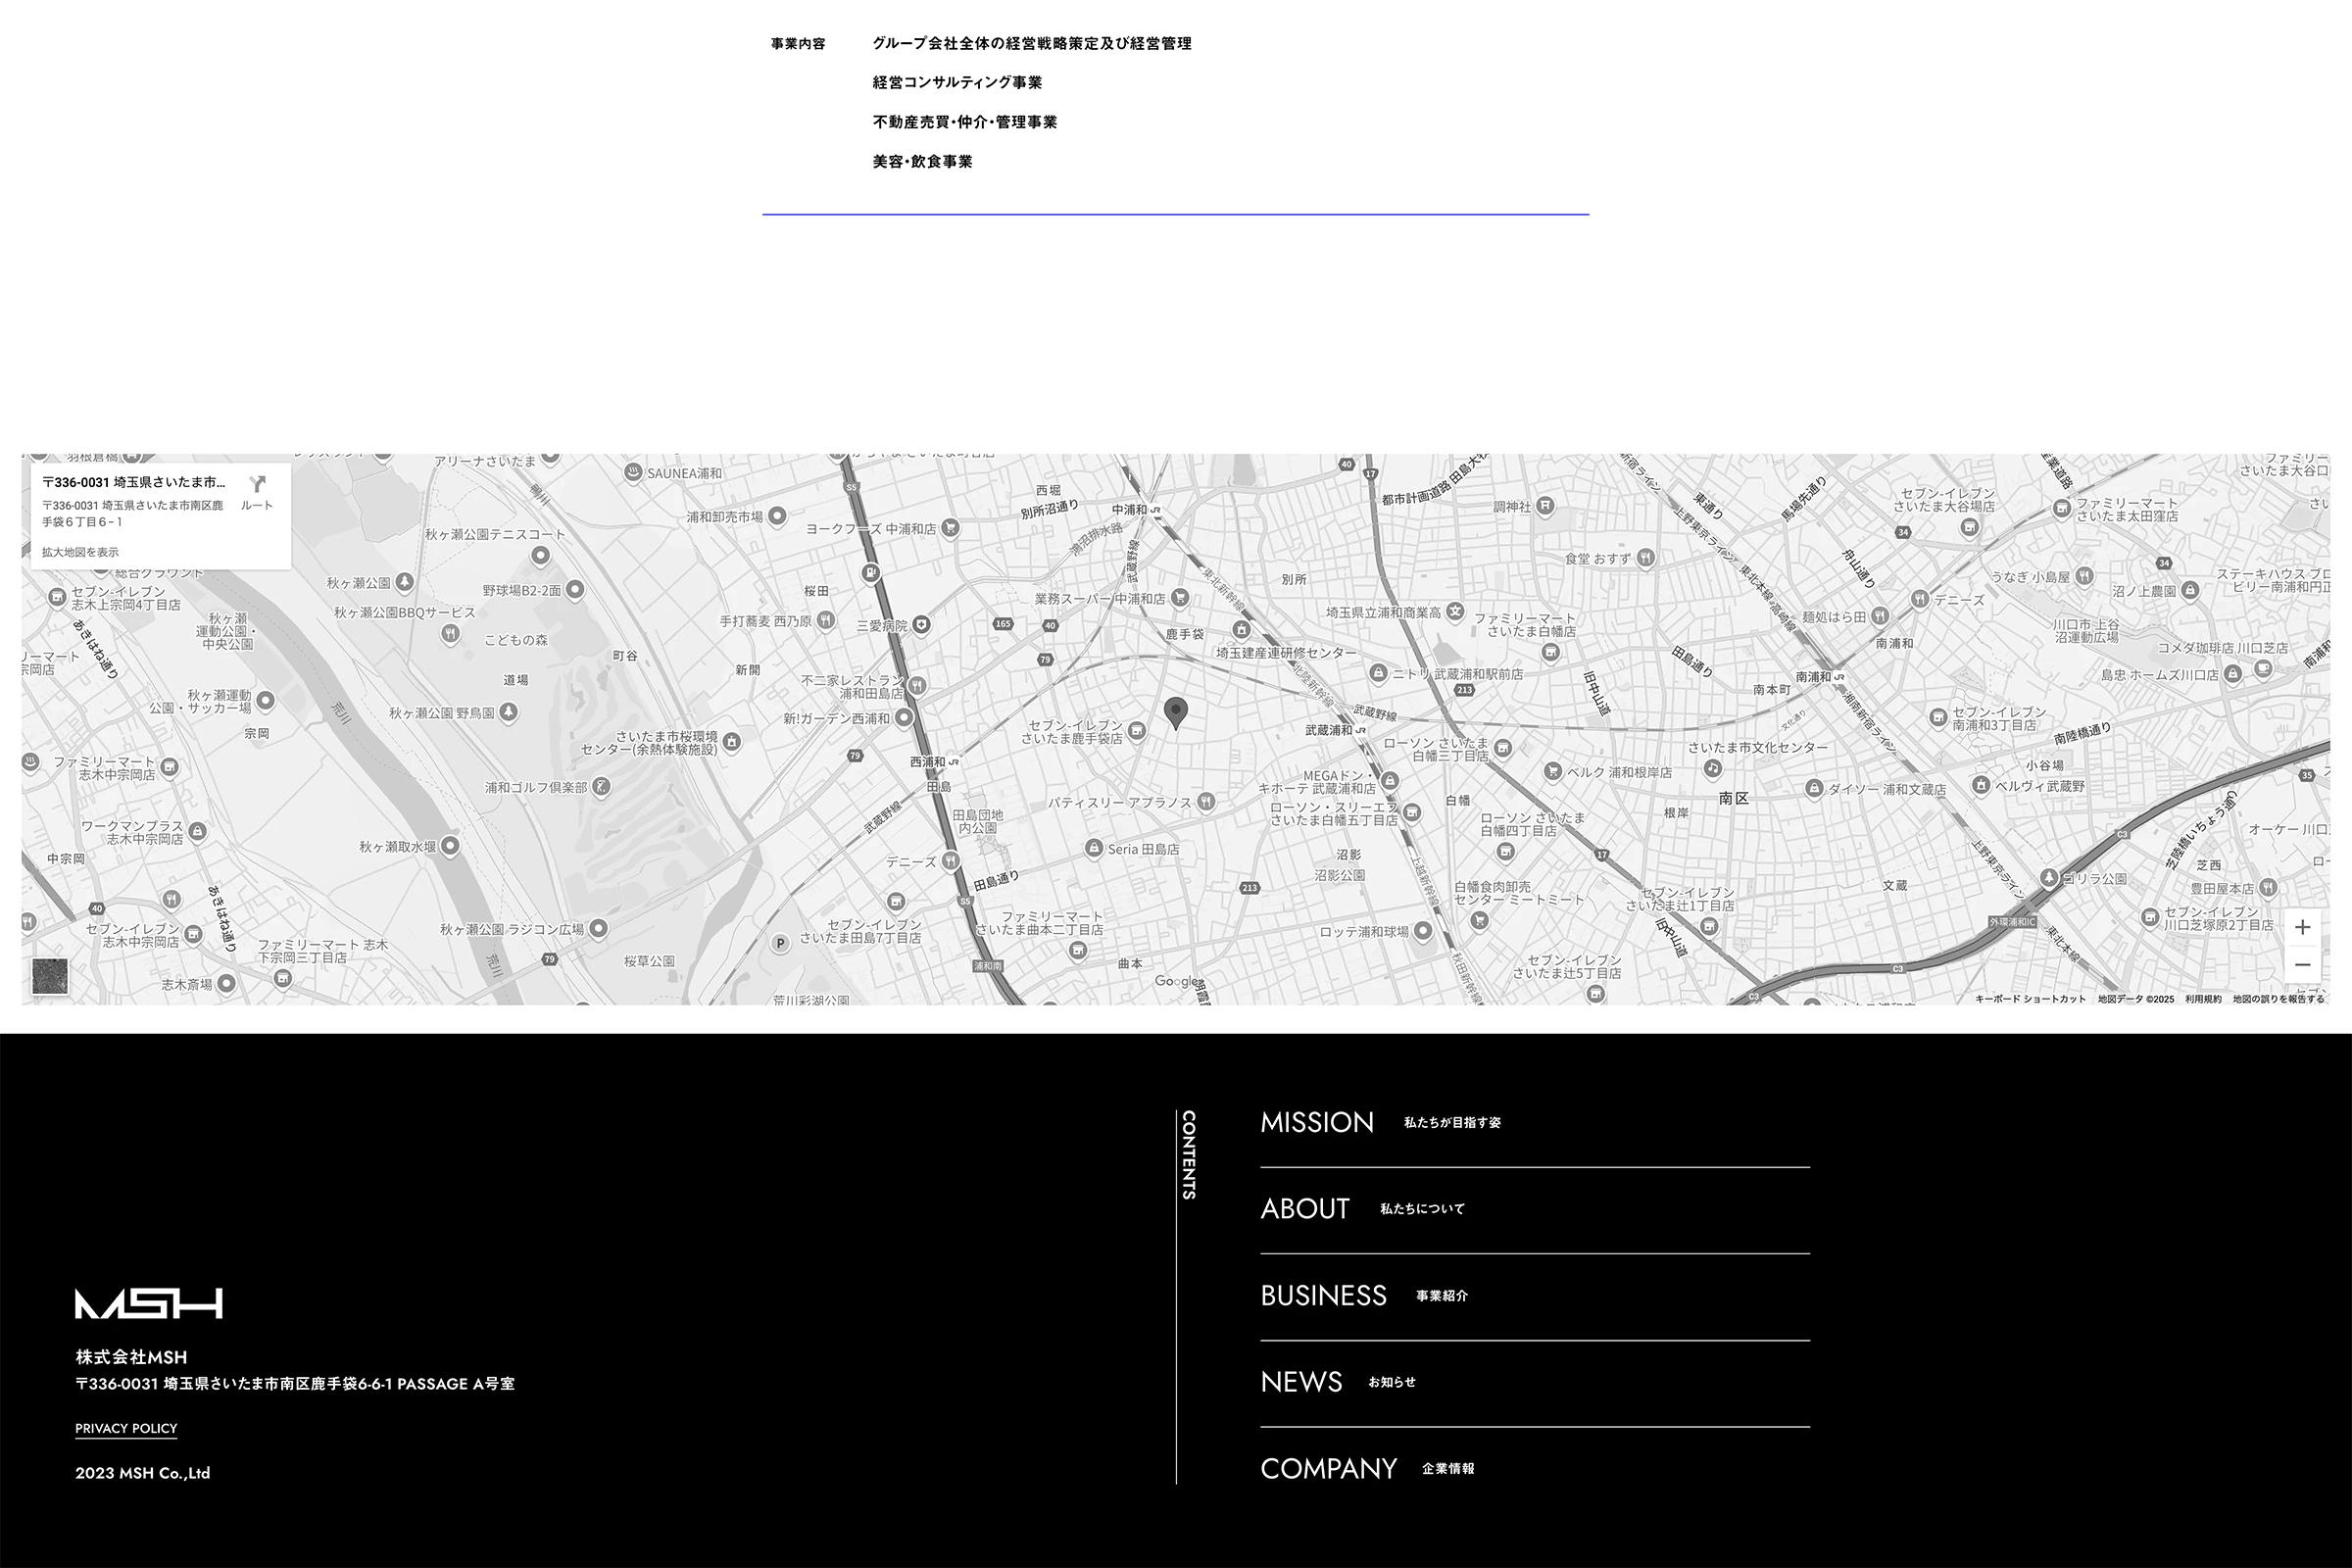Click the map zoom in plus button

(x=2302, y=927)
